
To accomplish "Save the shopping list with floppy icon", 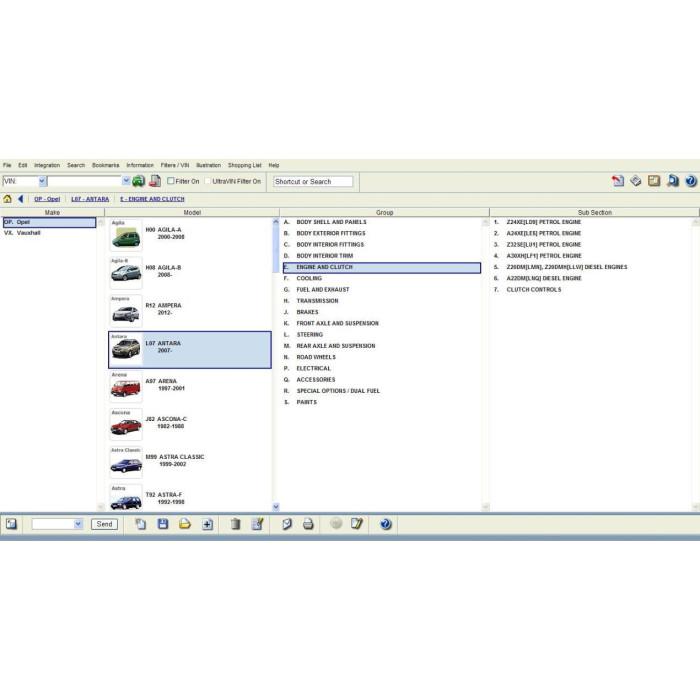I will [163, 524].
